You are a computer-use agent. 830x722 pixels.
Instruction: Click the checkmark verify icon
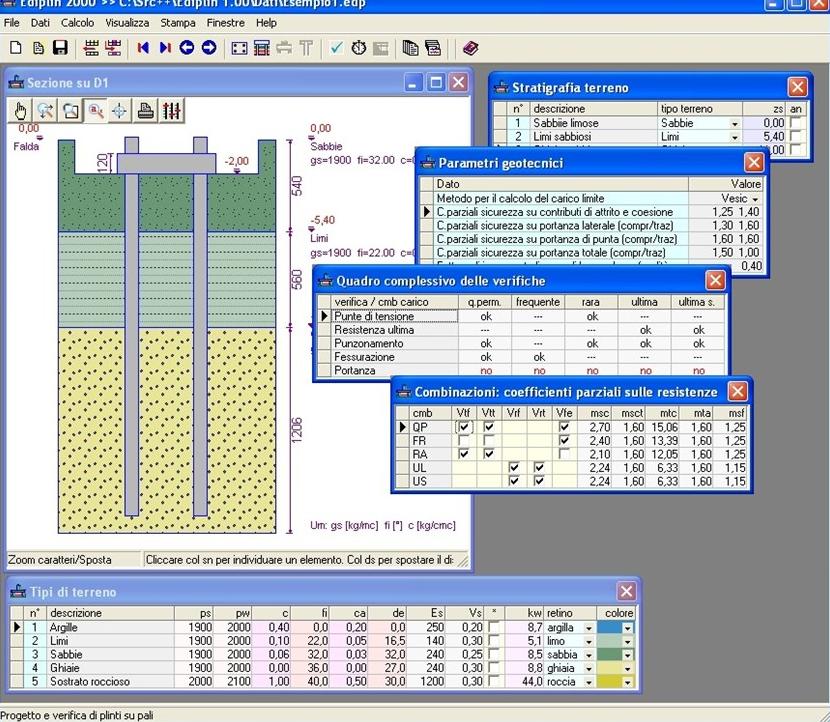click(336, 47)
